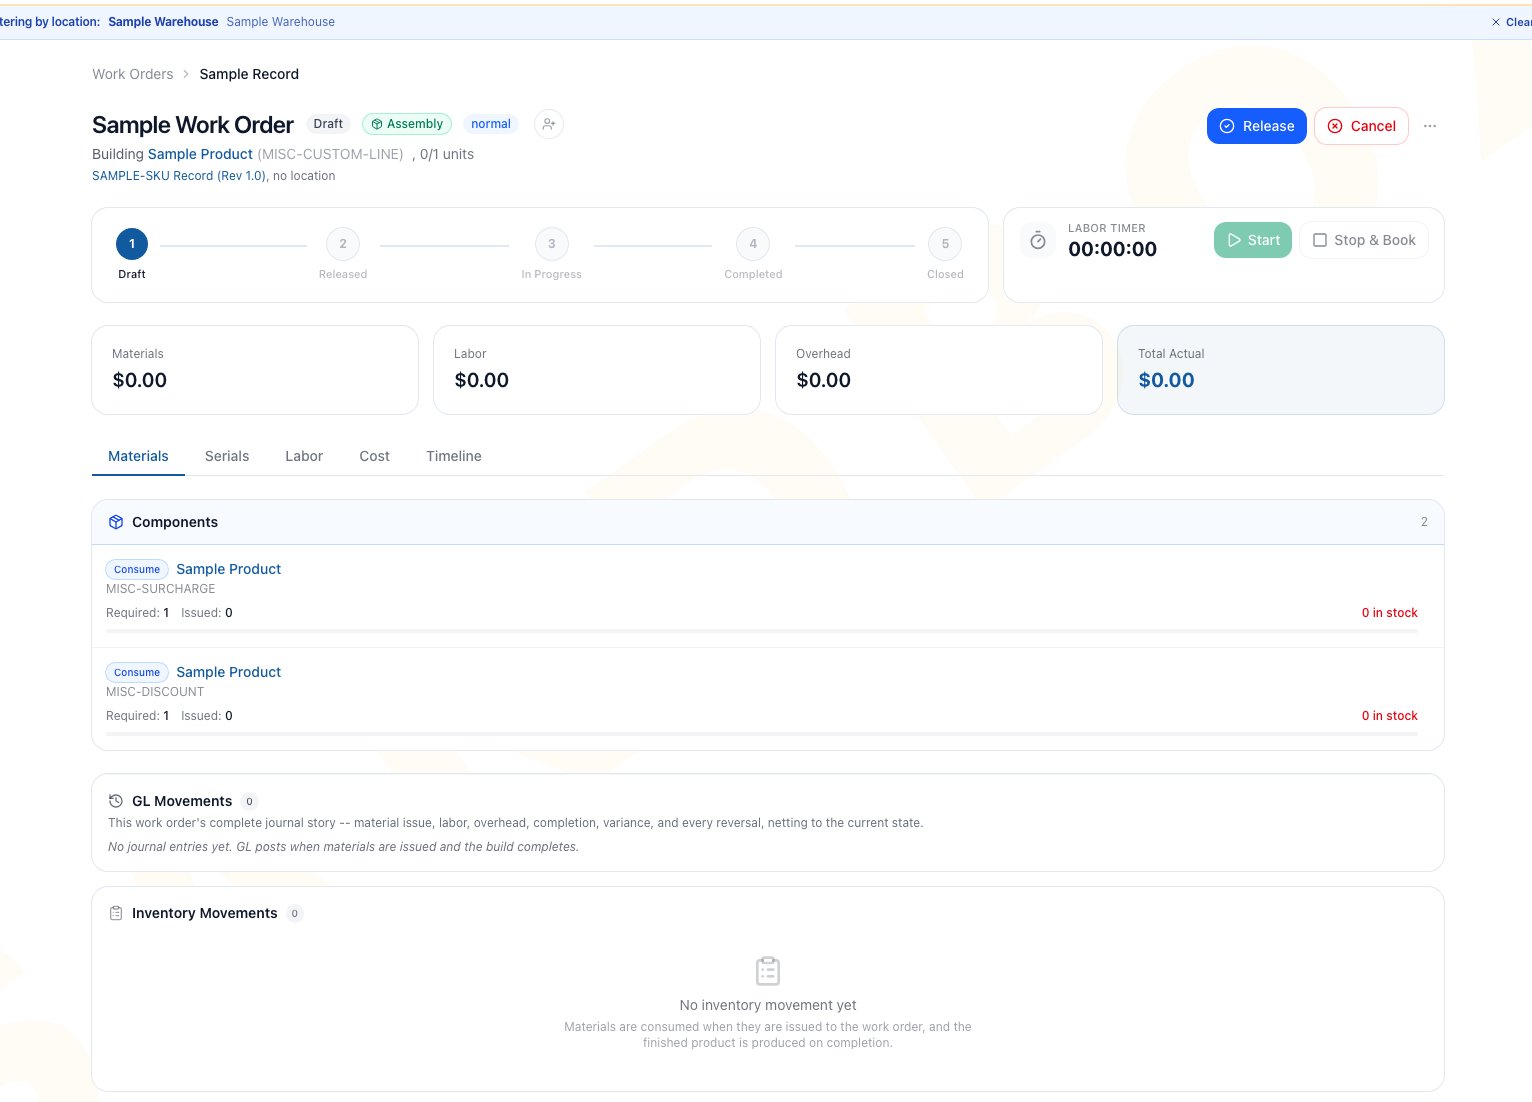Click Consume badge for MISC-SURCHARGE

point(137,569)
